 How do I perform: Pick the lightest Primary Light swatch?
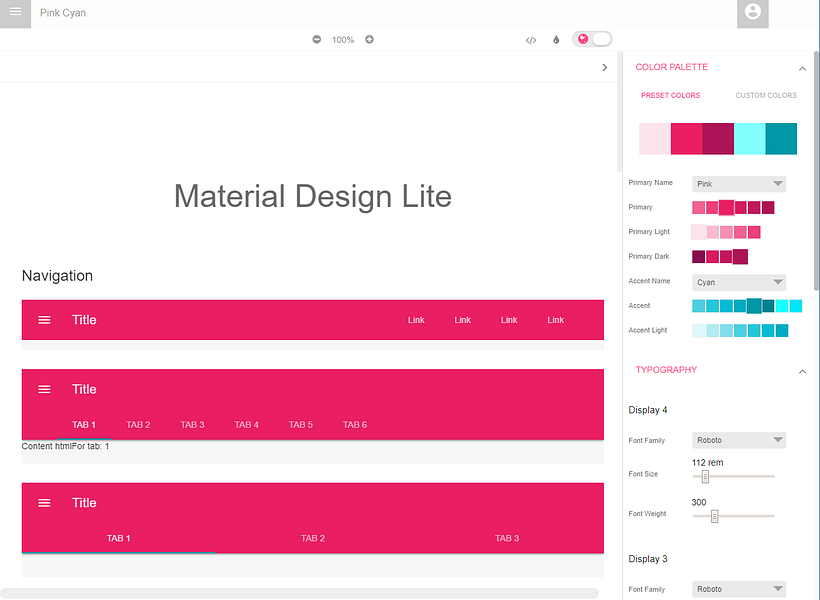tap(699, 232)
